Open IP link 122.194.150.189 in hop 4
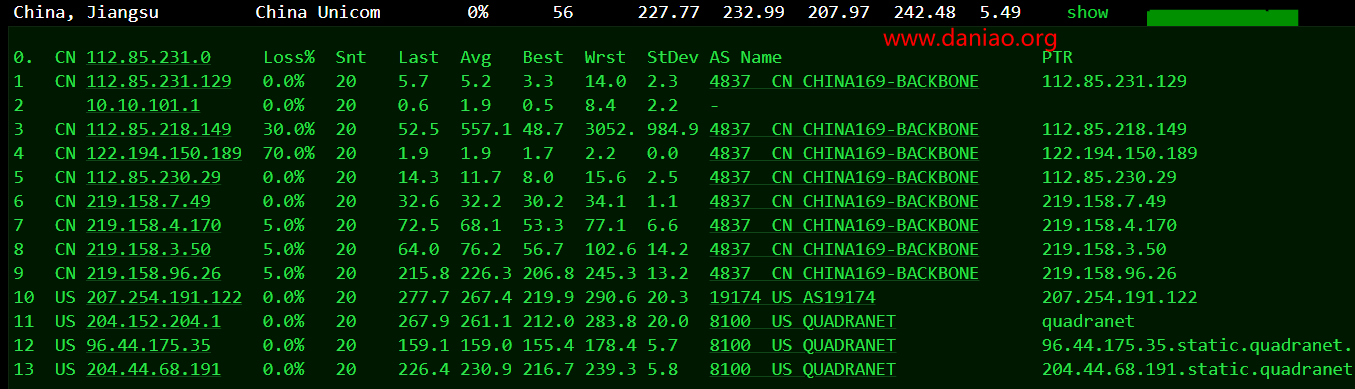Image resolution: width=1355 pixels, height=389 pixels. coord(165,153)
